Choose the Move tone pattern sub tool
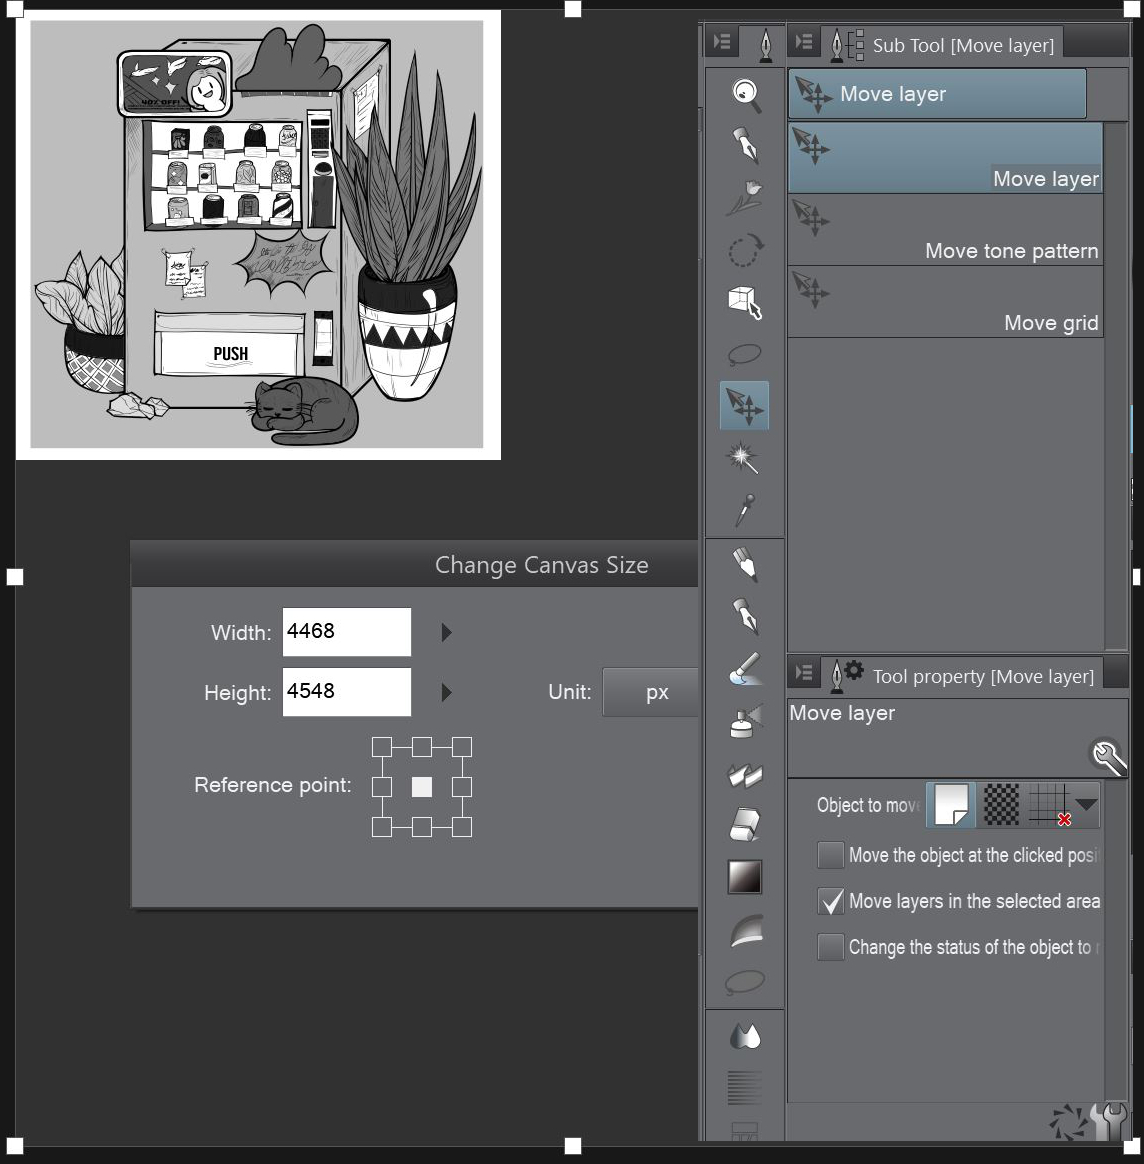 (945, 230)
